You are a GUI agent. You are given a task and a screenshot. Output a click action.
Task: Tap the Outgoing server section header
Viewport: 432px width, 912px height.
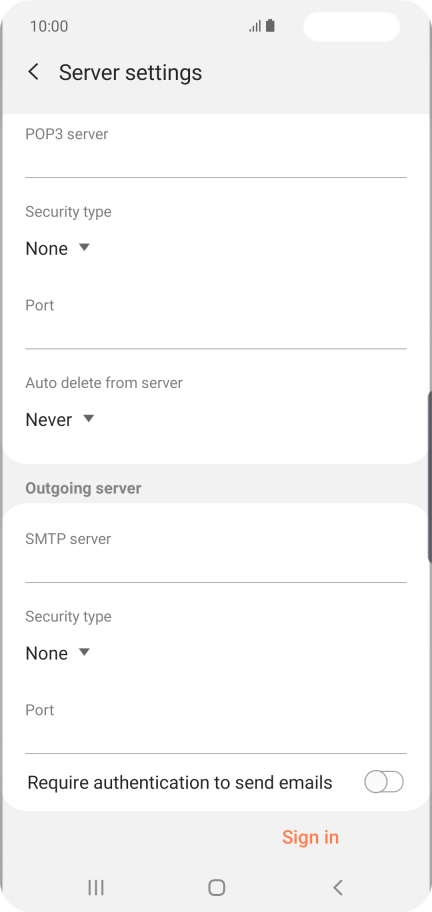83,488
